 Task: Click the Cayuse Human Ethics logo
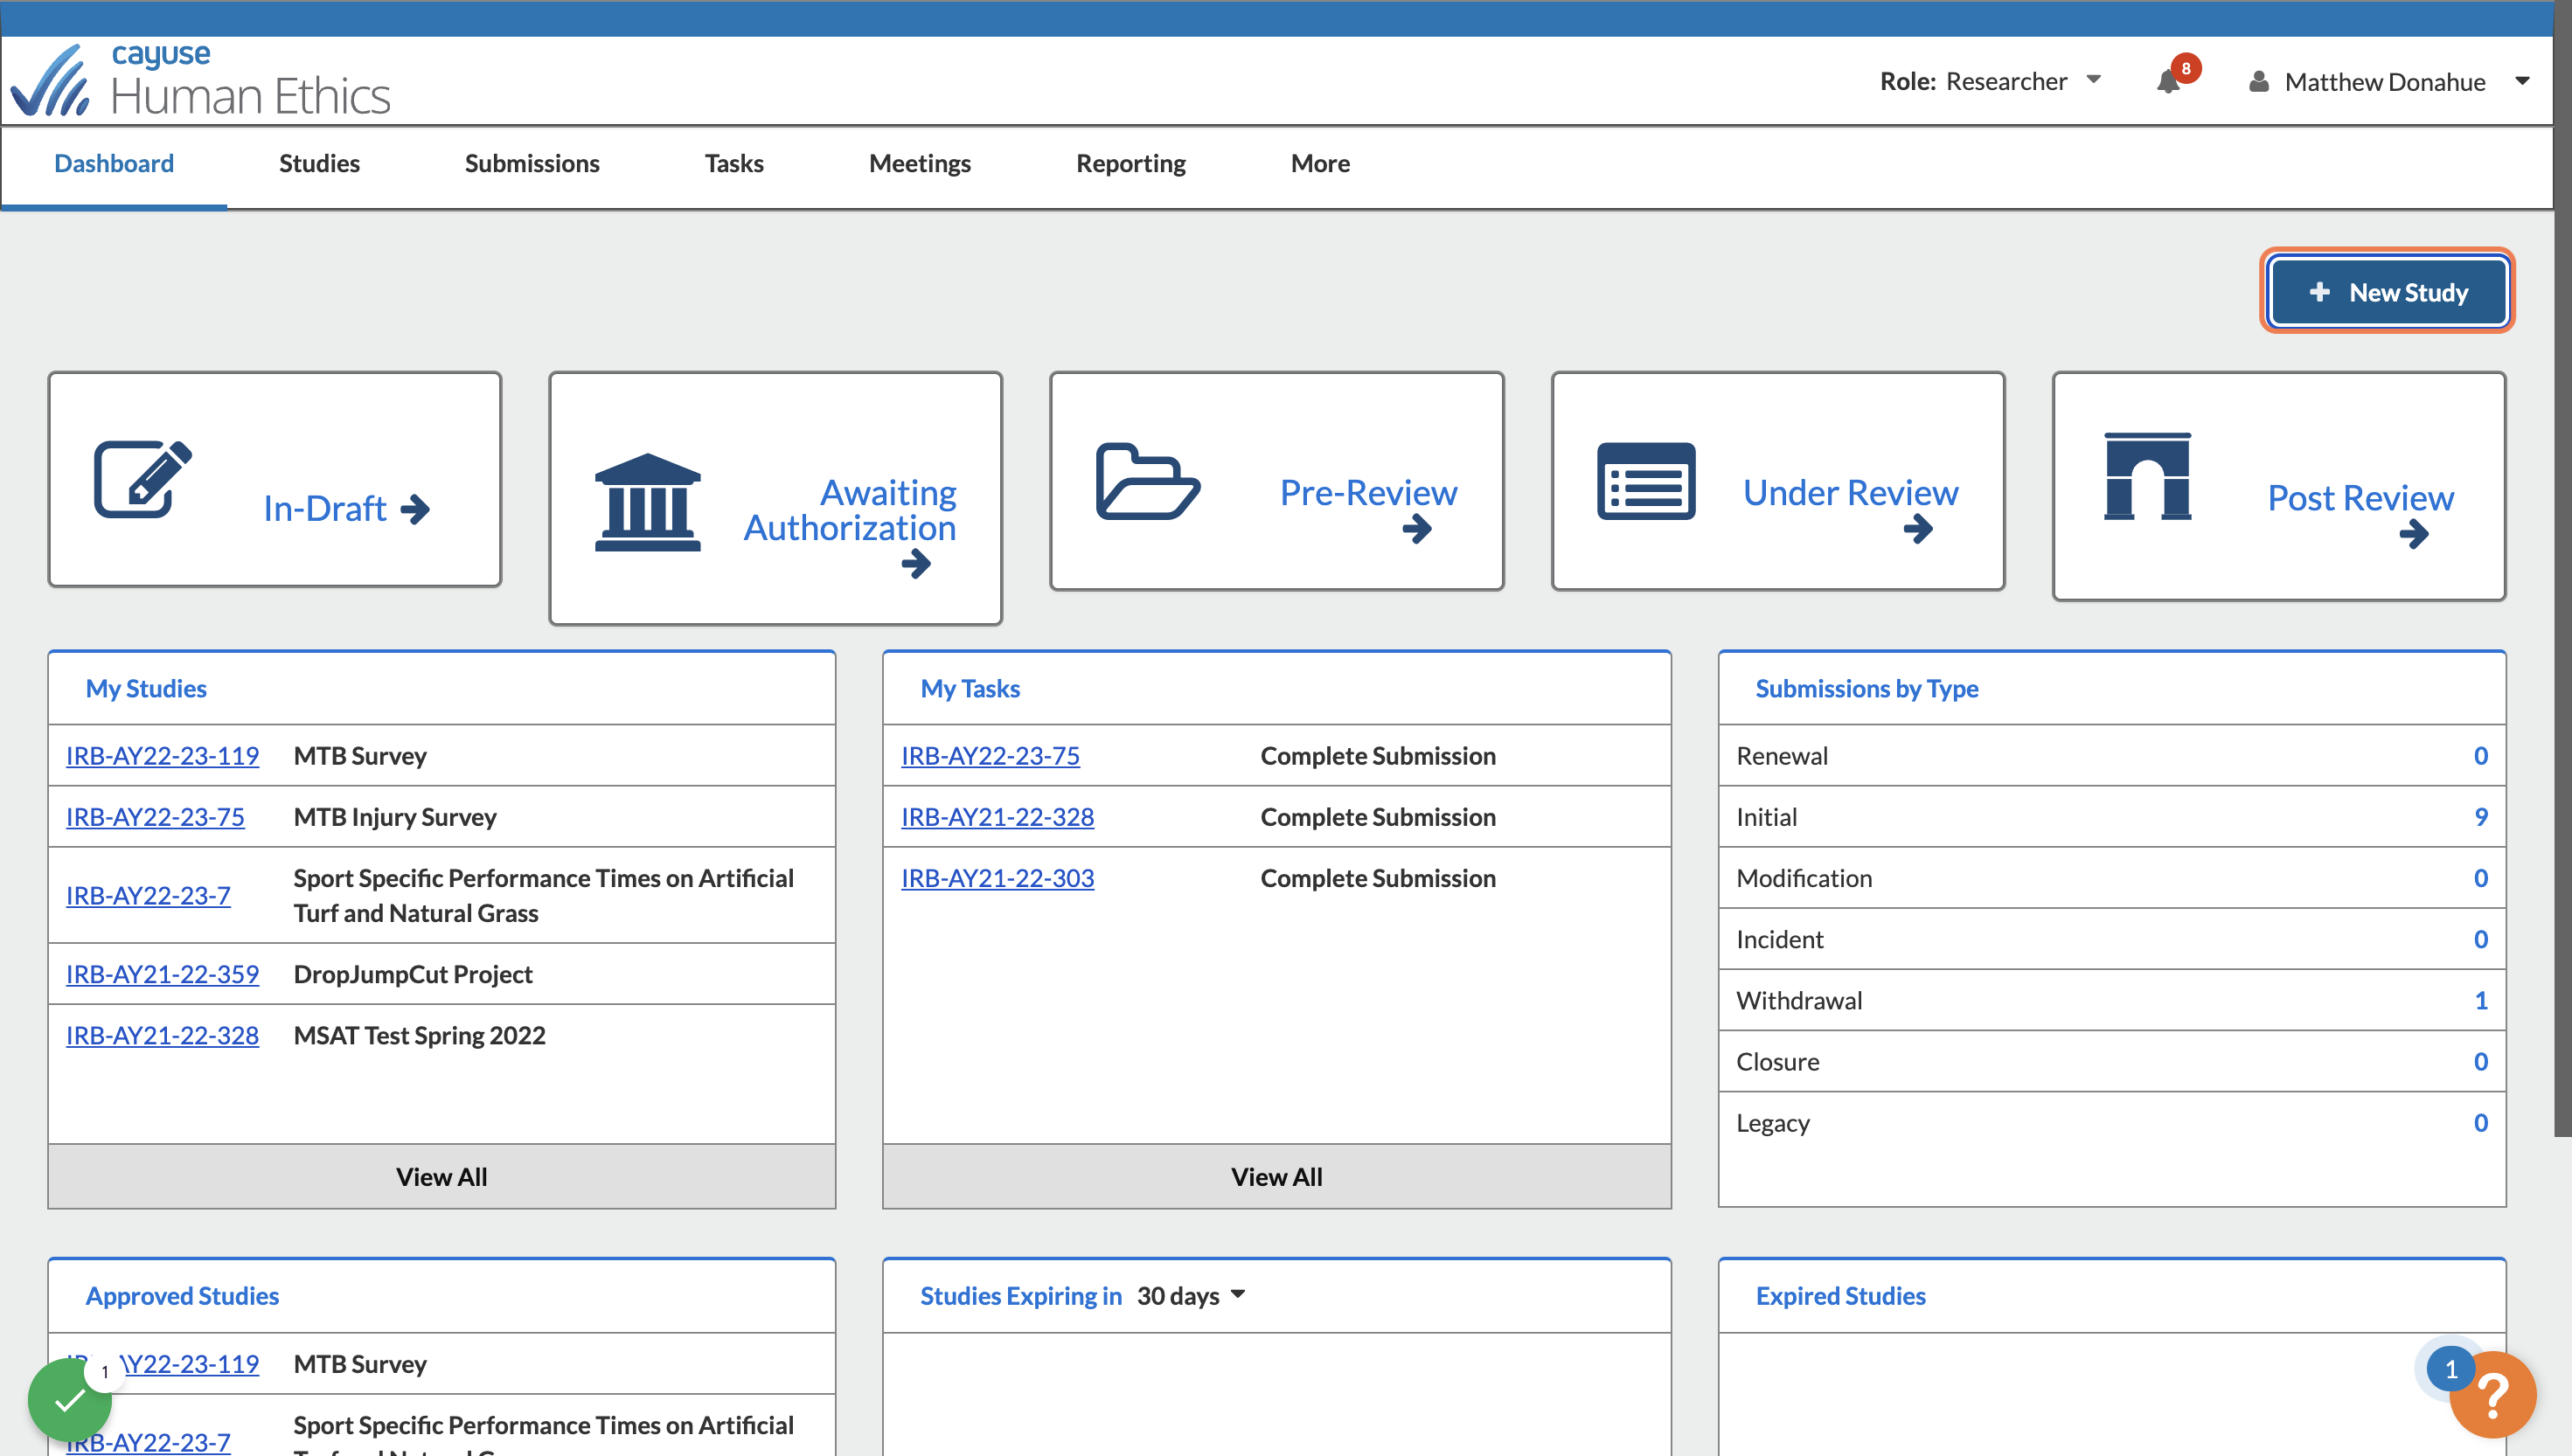200,80
